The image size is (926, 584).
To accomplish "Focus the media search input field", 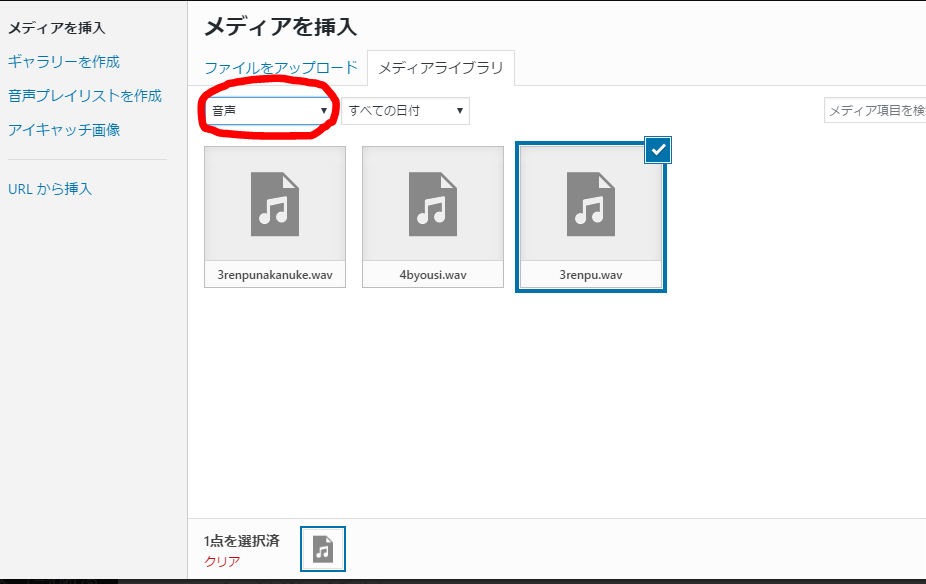I will [x=874, y=111].
